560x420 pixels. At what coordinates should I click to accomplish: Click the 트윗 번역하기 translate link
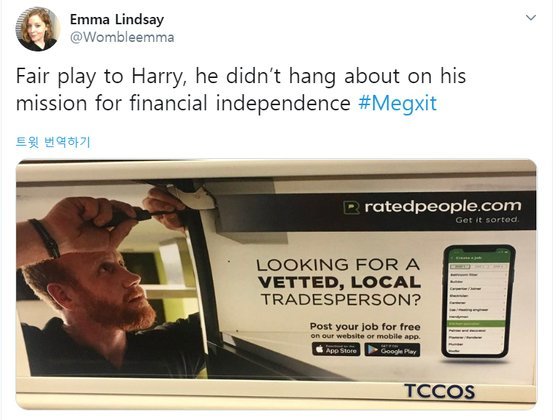click(53, 142)
